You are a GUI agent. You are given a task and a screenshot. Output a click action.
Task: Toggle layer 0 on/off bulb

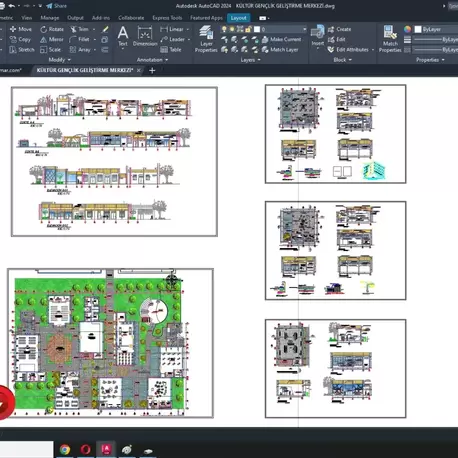pos(224,29)
